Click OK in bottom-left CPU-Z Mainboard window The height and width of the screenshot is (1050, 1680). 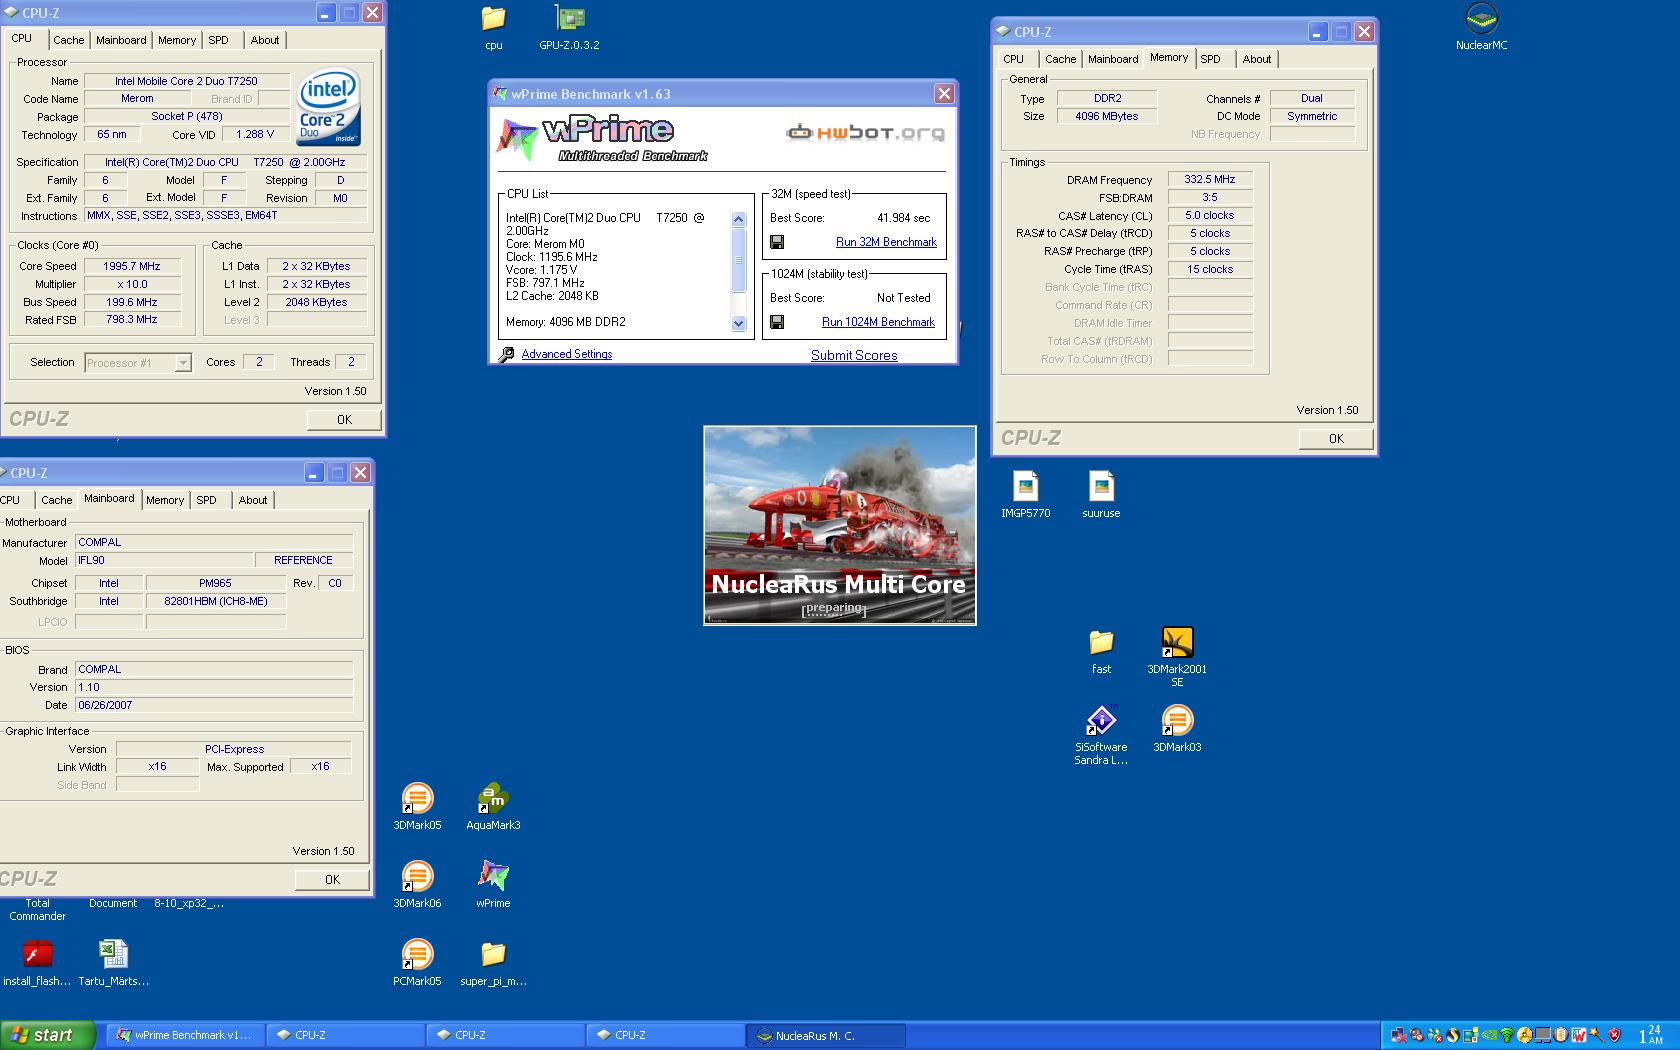[332, 880]
